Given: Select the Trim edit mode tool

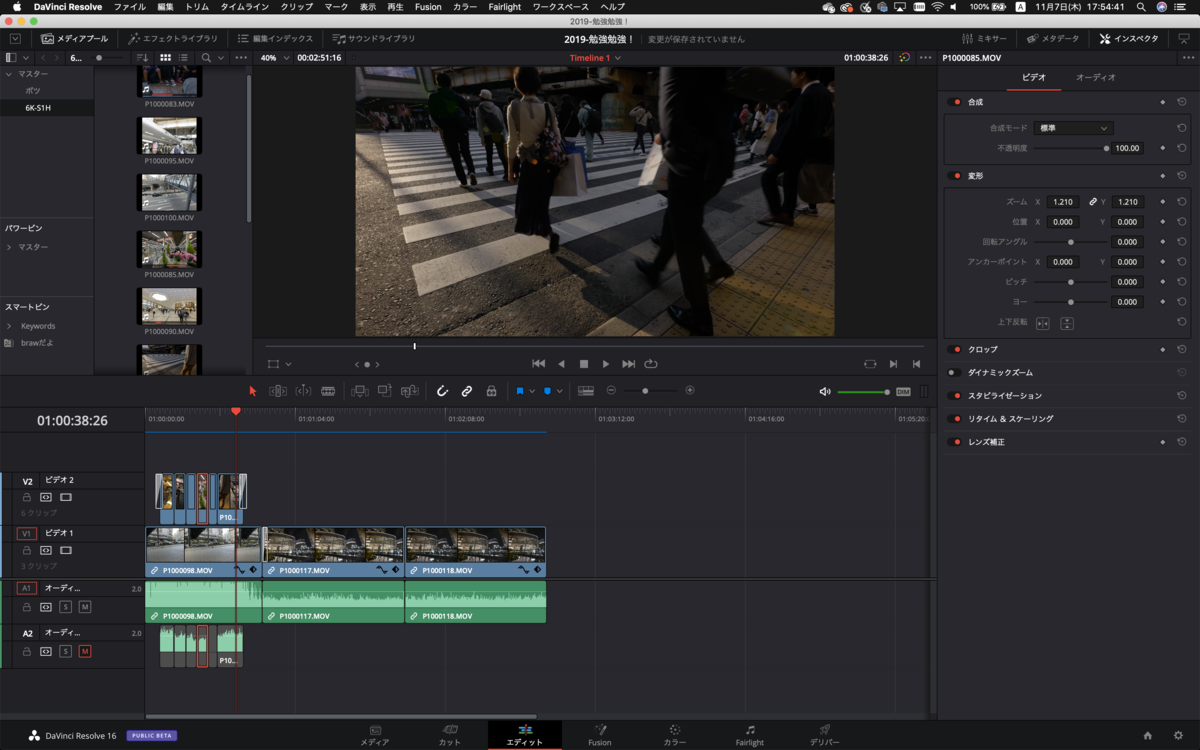Looking at the screenshot, I should [x=278, y=391].
